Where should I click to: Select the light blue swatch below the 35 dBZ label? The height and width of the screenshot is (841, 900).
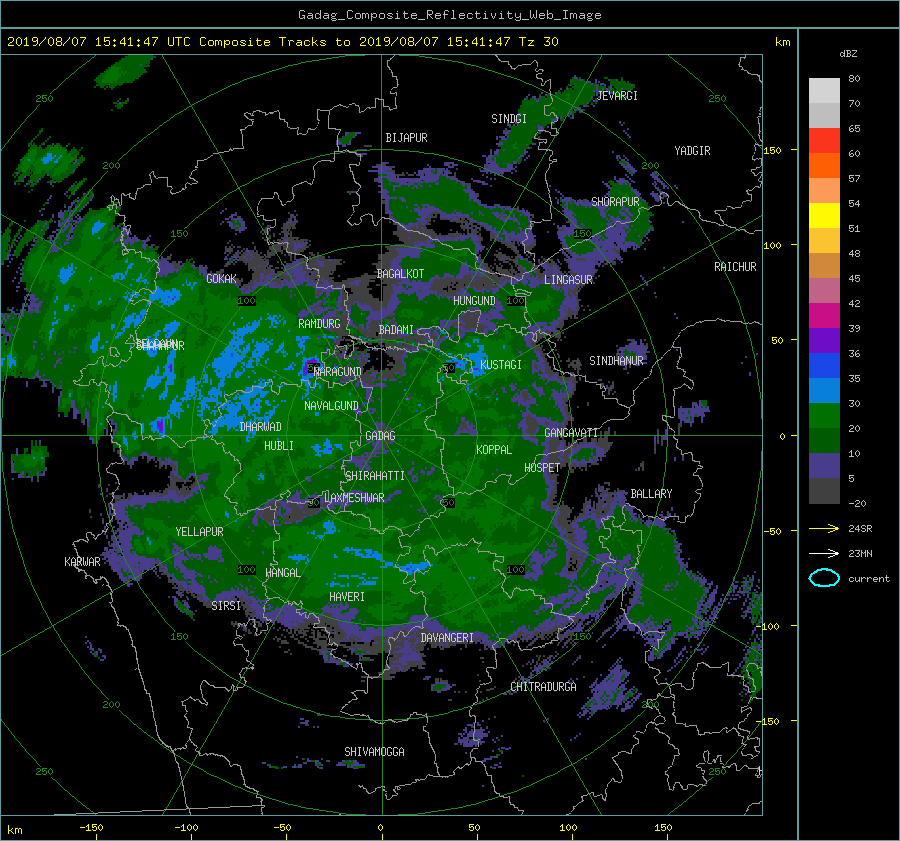(824, 390)
